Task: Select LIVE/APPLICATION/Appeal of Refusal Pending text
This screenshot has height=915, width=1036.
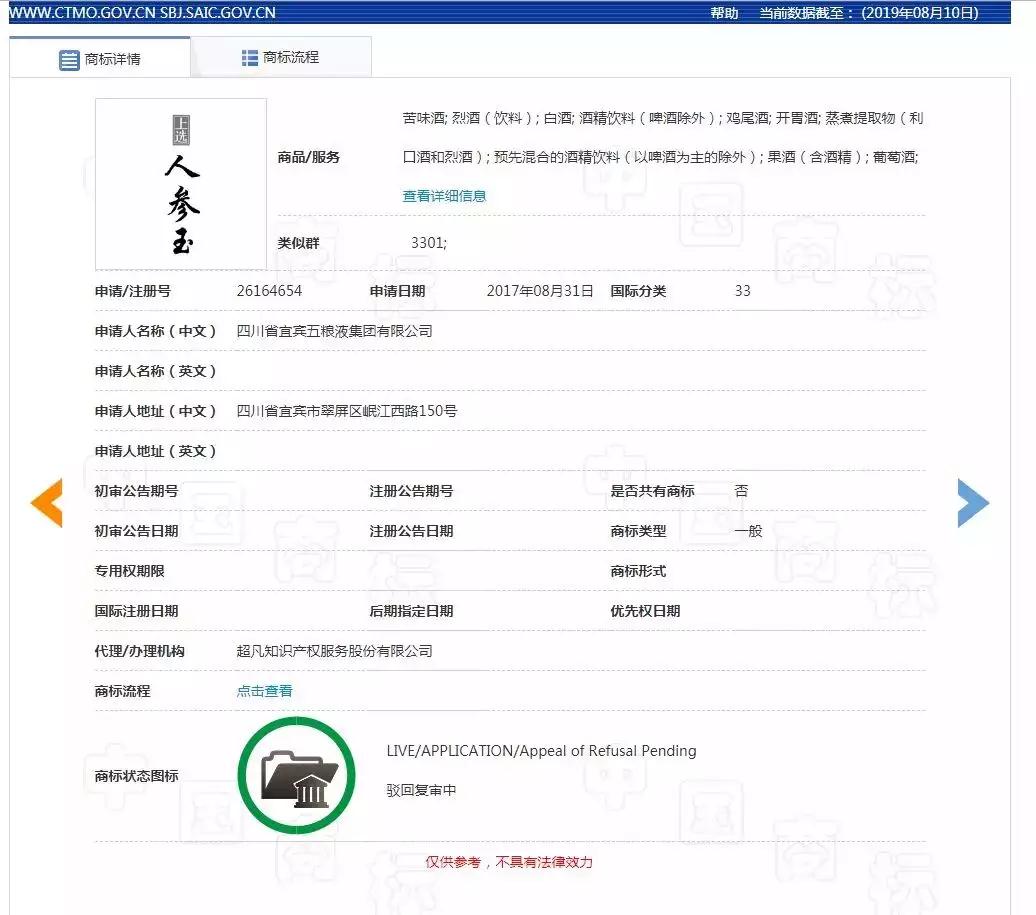Action: pos(542,751)
